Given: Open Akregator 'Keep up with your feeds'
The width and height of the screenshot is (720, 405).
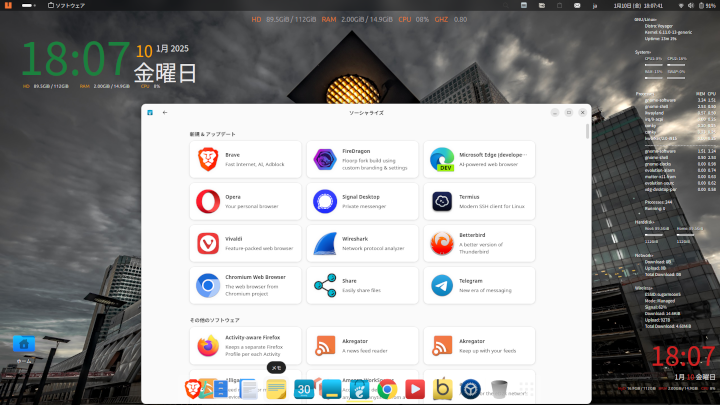Looking at the screenshot, I should (479, 346).
